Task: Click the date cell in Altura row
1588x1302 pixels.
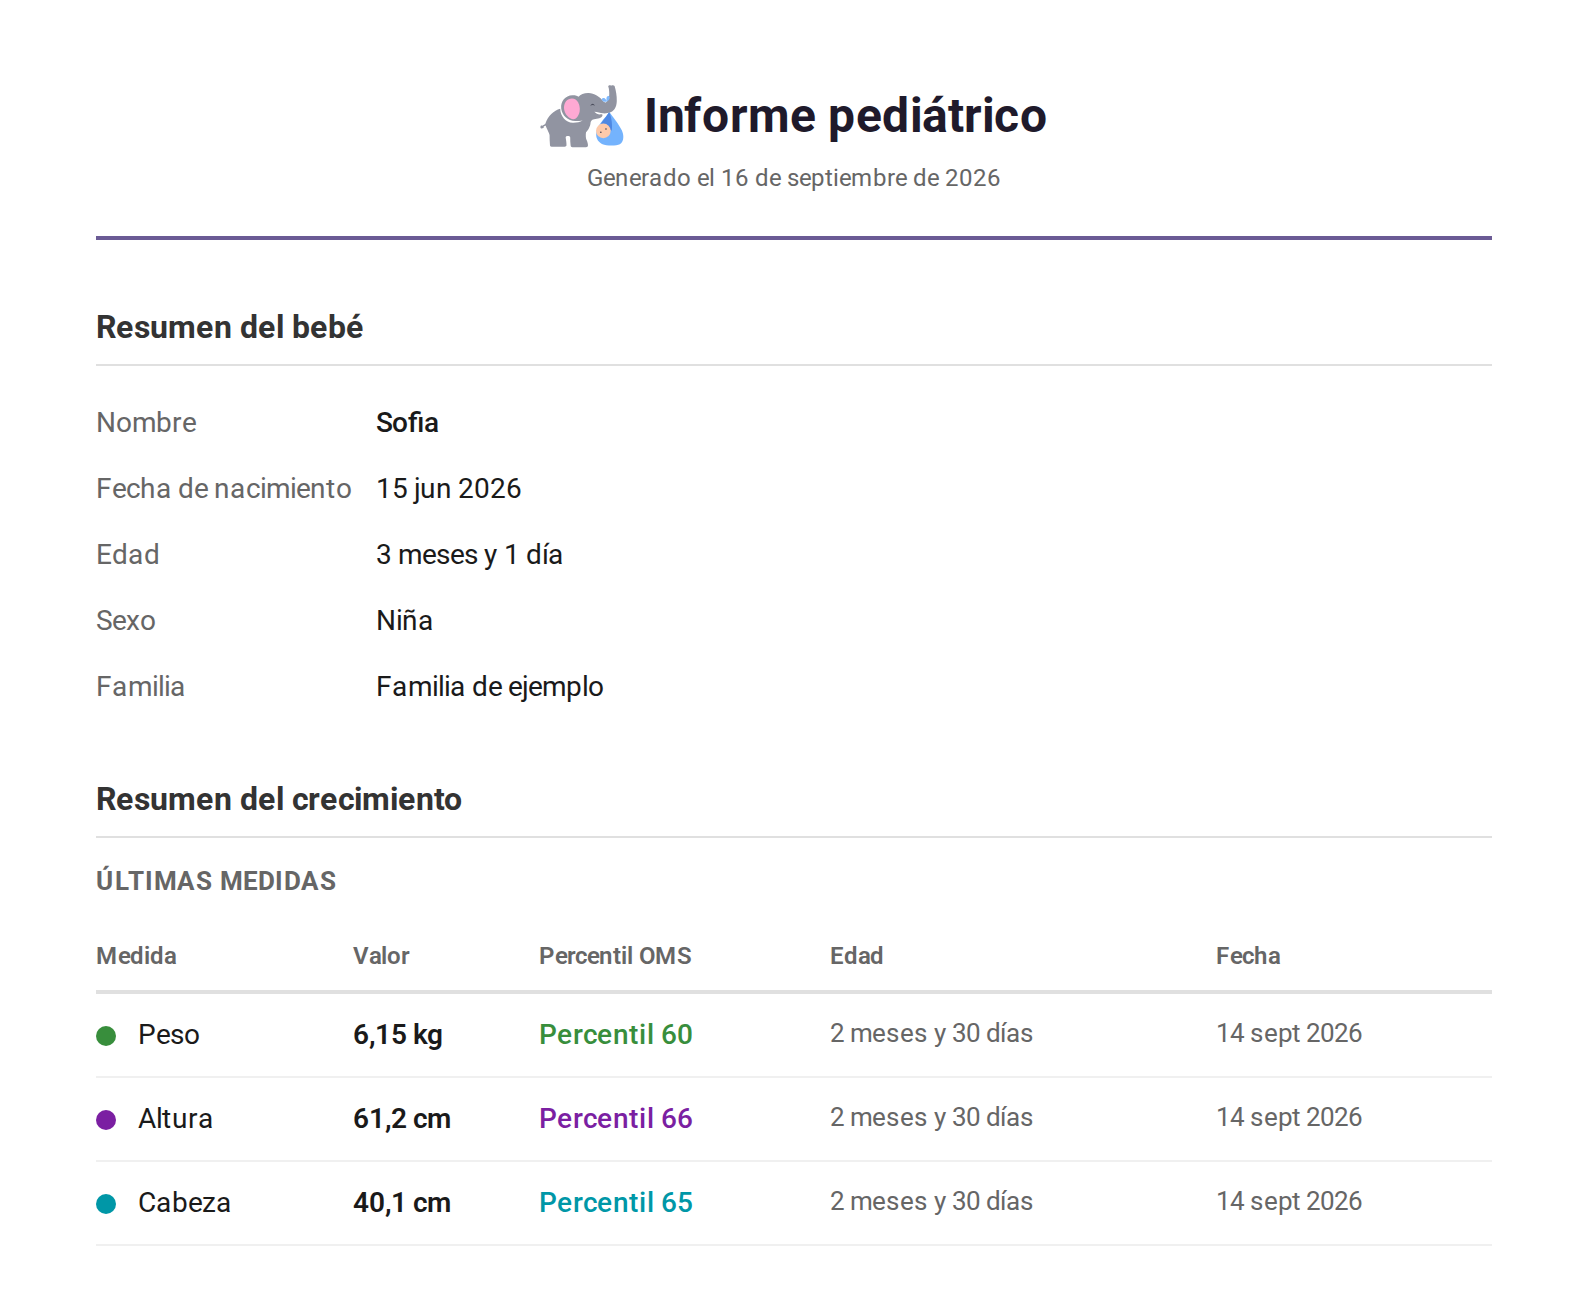Action: click(x=1289, y=1117)
